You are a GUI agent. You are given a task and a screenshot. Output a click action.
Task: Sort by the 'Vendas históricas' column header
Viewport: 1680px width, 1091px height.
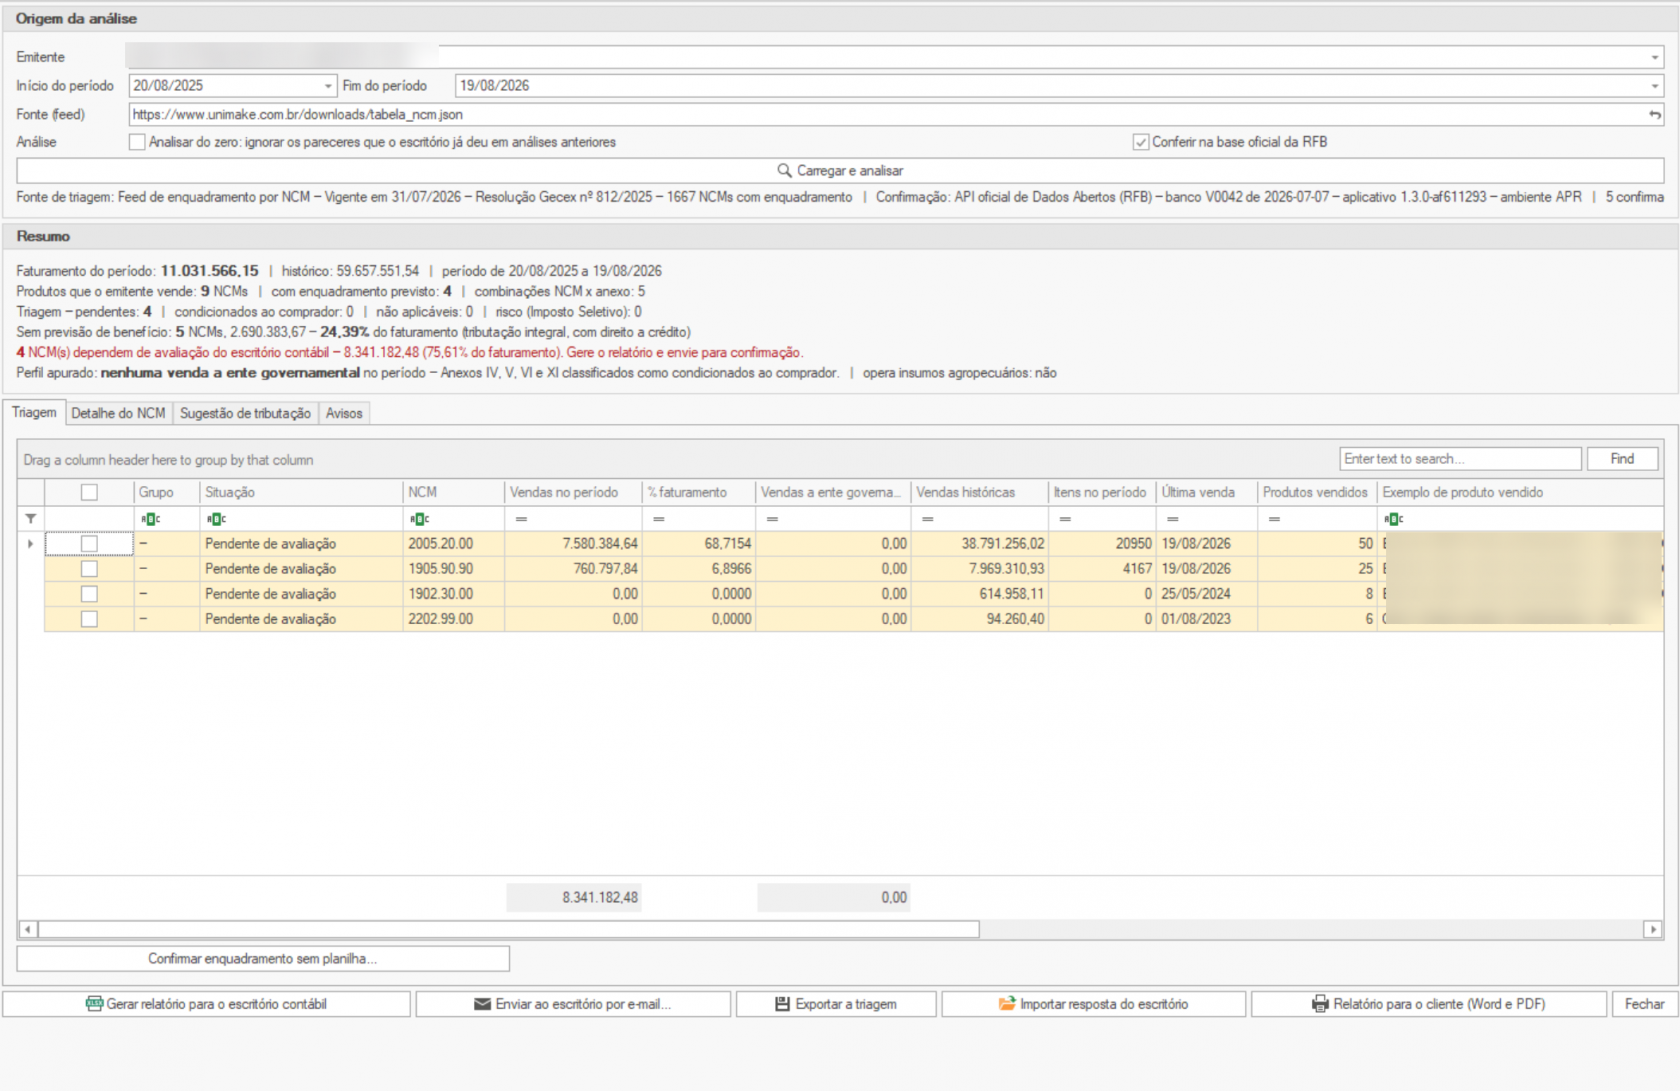(979, 492)
